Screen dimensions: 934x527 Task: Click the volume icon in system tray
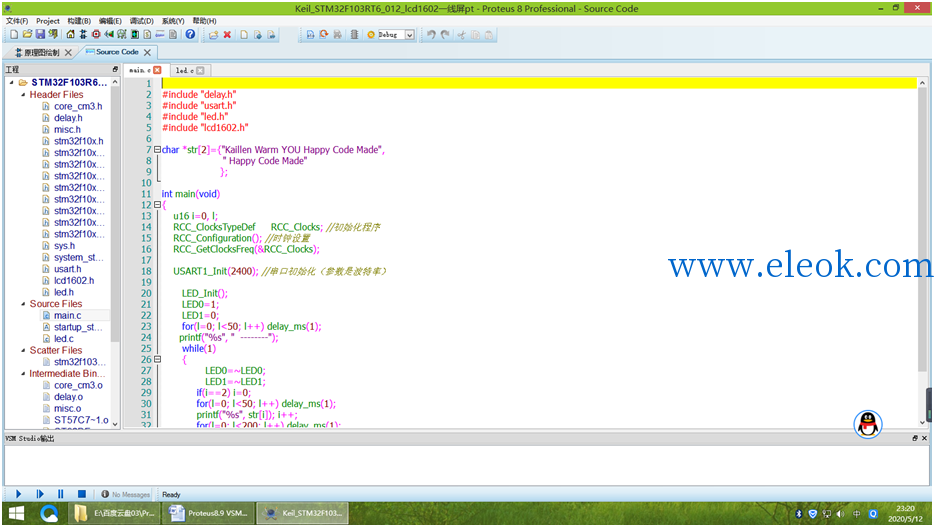(x=840, y=513)
